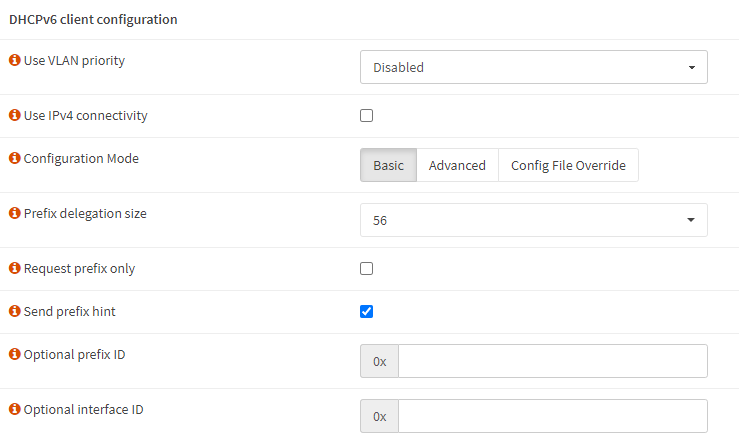Viewport: 739px width, 441px height.
Task: Show help for Use IPv4 connectivity
Action: tap(15, 115)
